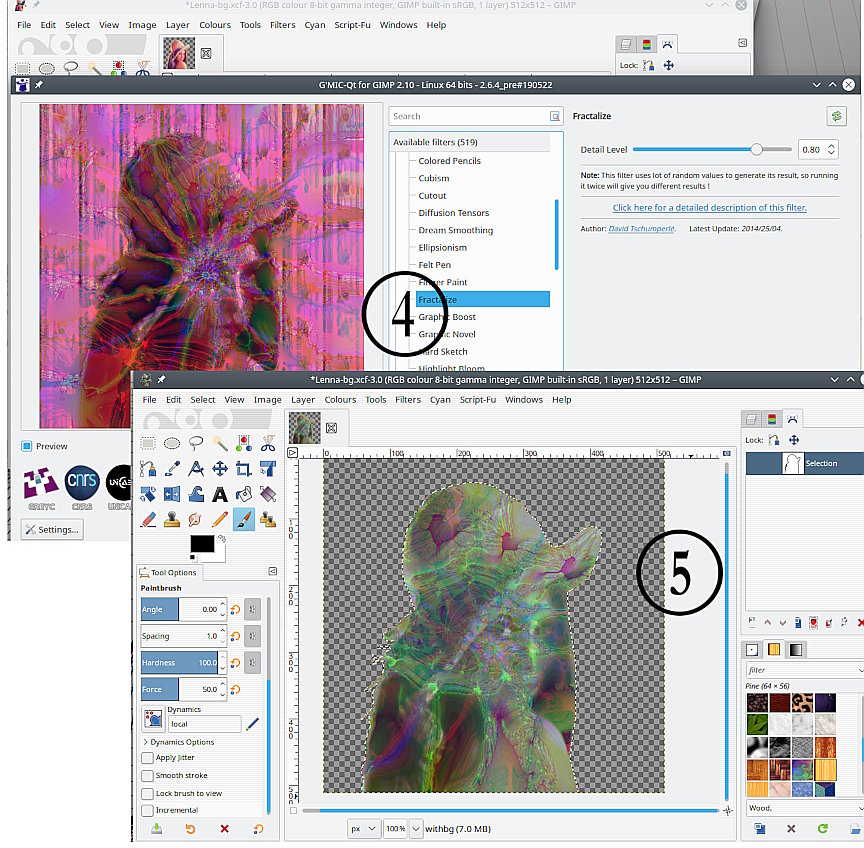Open Tool Options tab configuration menu
Screen dimensions: 864x848
(x=273, y=571)
